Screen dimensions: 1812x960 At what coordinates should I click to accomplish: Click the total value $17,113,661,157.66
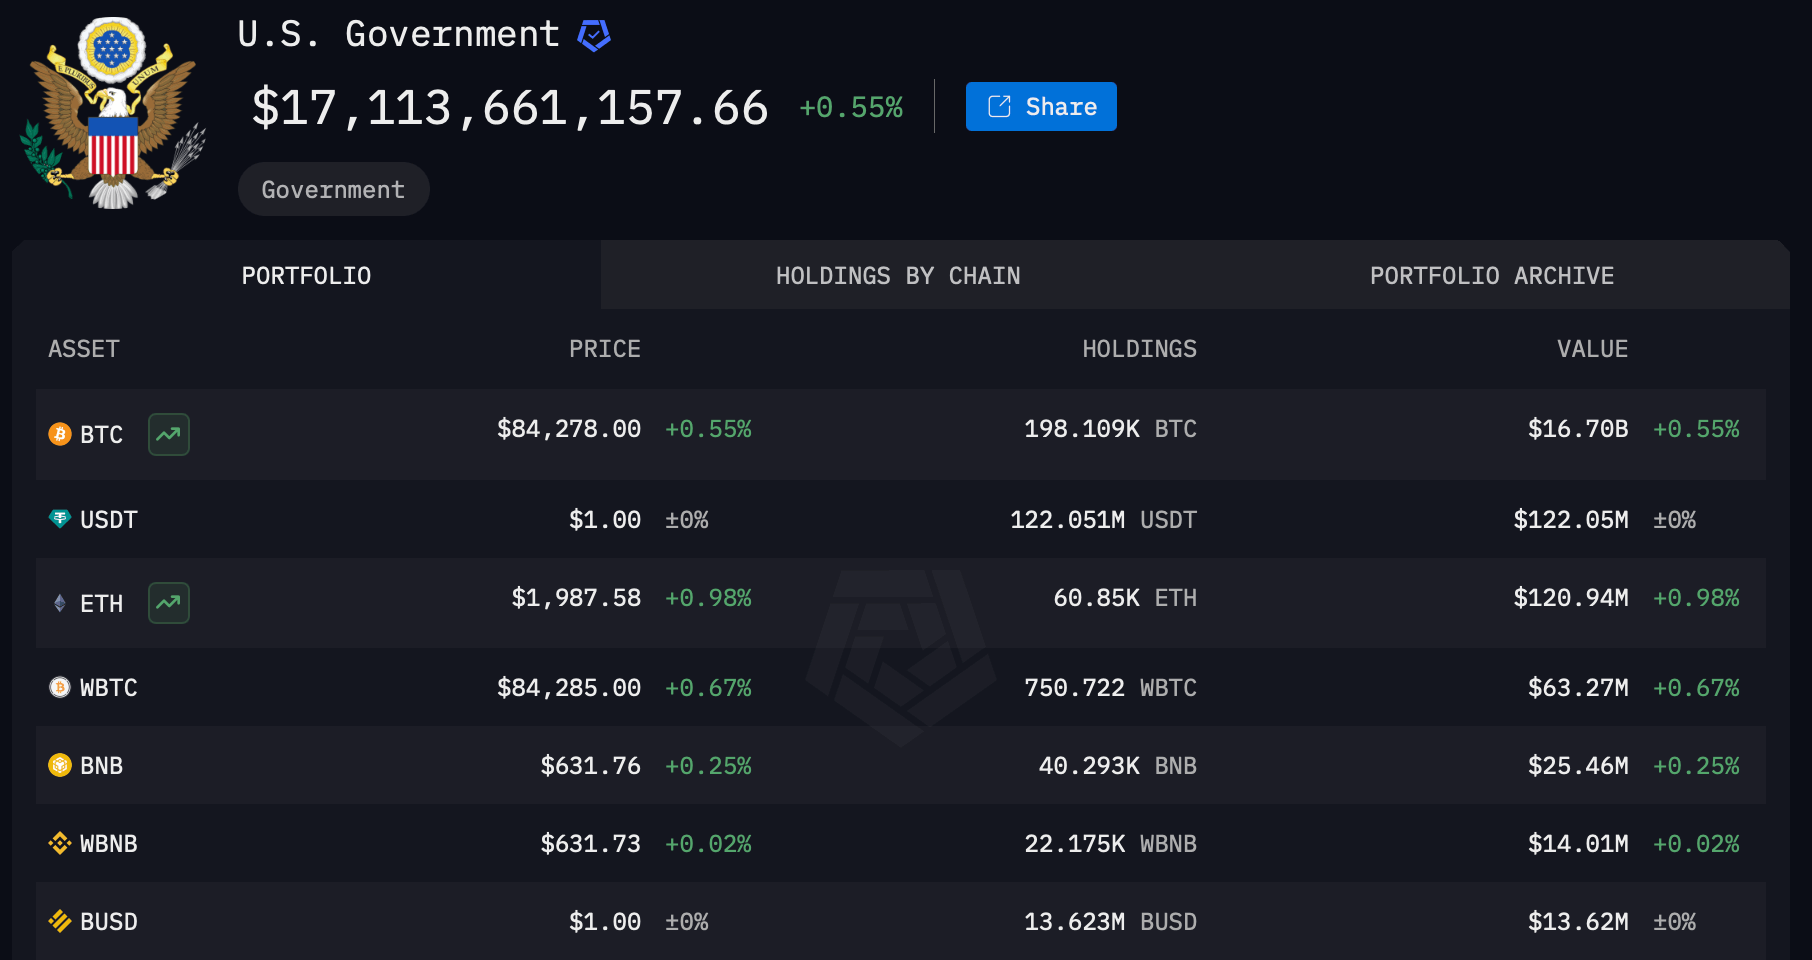pos(510,107)
